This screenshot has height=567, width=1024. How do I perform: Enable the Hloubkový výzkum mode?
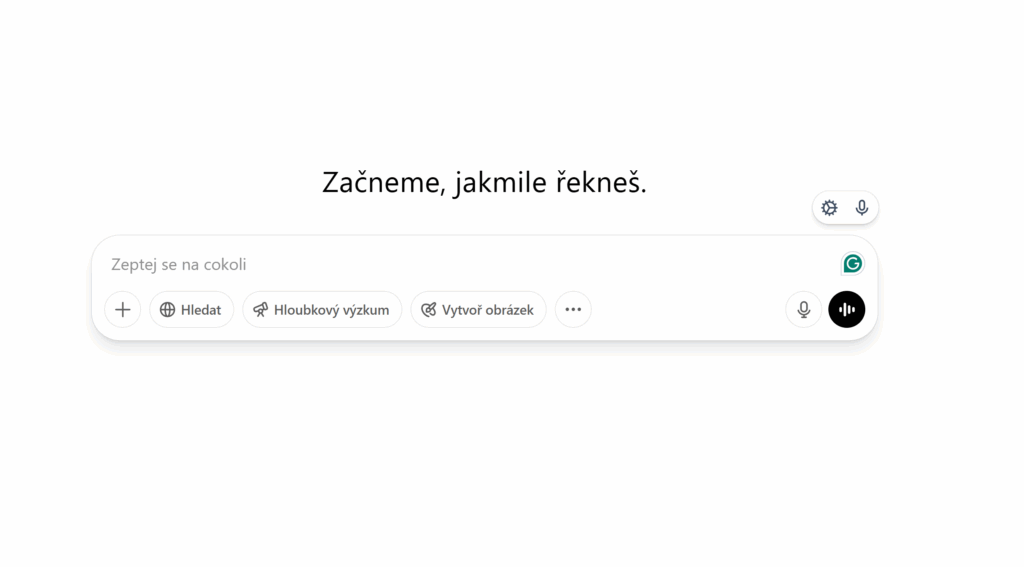[322, 310]
